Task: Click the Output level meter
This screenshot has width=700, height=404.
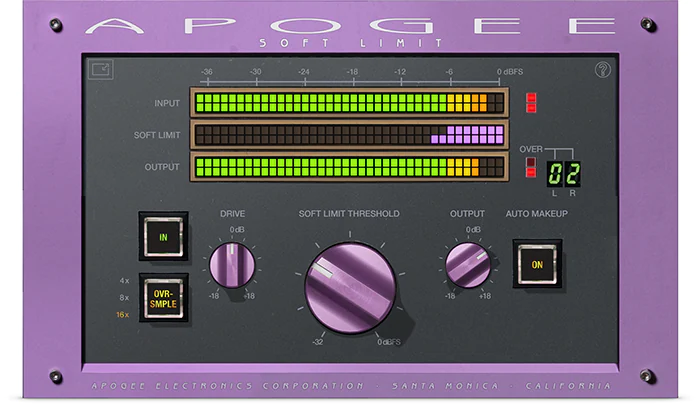Action: [349, 167]
